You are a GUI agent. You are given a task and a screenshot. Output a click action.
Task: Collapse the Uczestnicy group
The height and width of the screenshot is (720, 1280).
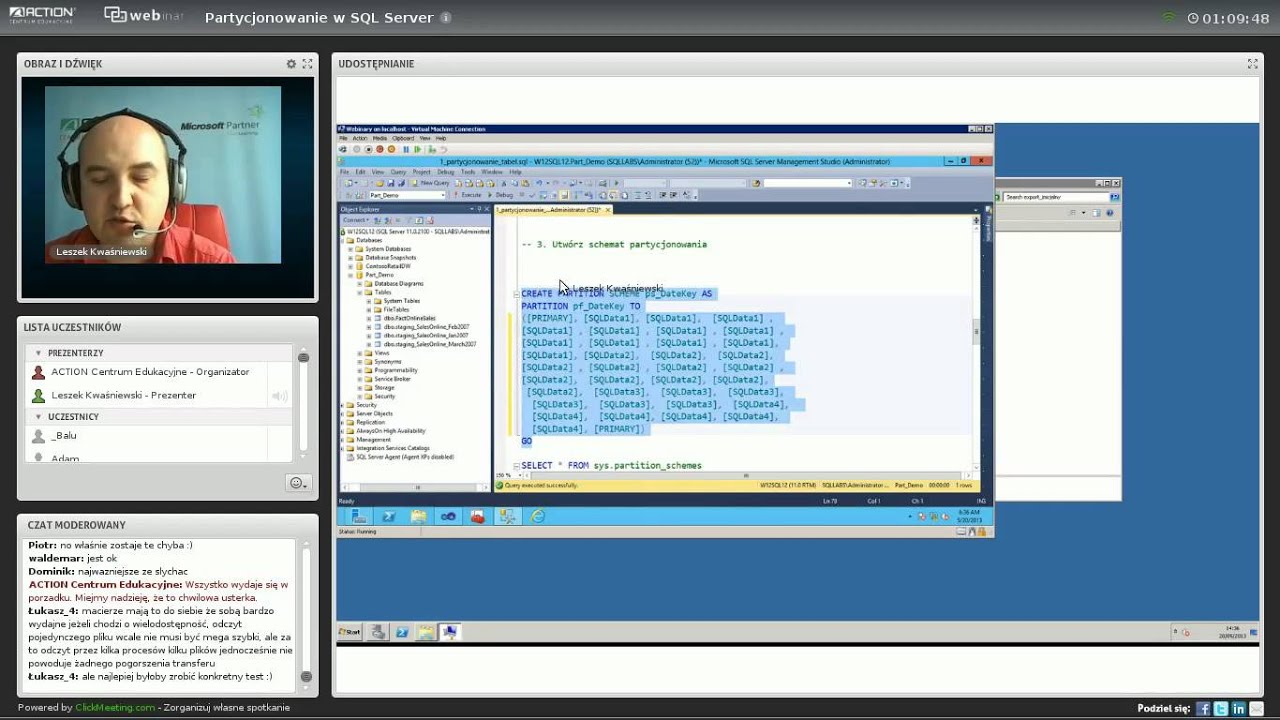(x=38, y=416)
